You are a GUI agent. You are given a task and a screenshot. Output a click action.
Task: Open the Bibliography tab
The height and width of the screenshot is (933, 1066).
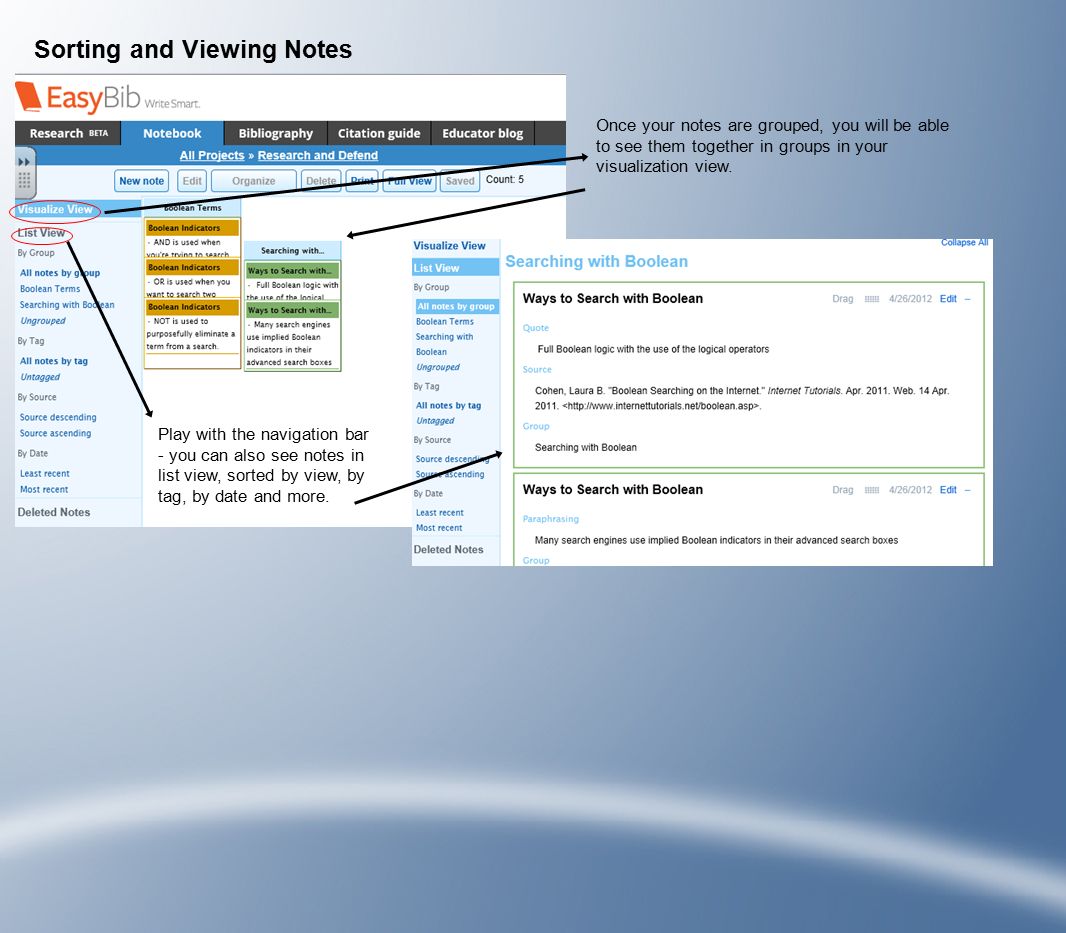coord(275,133)
